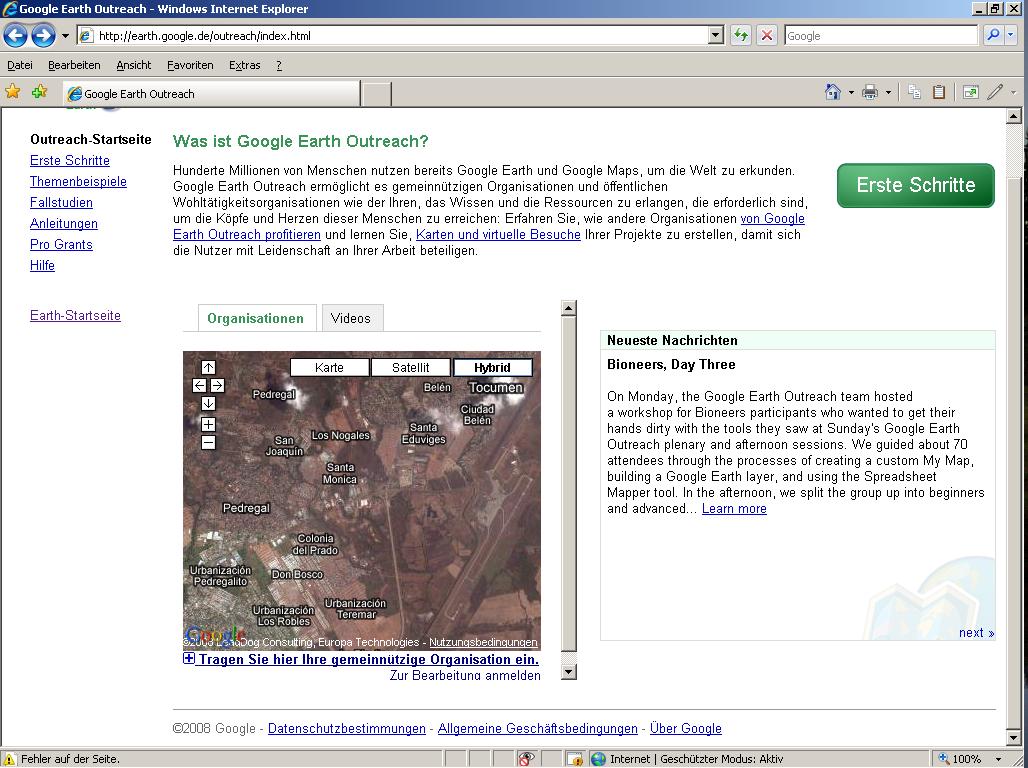The width and height of the screenshot is (1028, 768).
Task: Open the Bearbeiten menu
Action: click(74, 65)
